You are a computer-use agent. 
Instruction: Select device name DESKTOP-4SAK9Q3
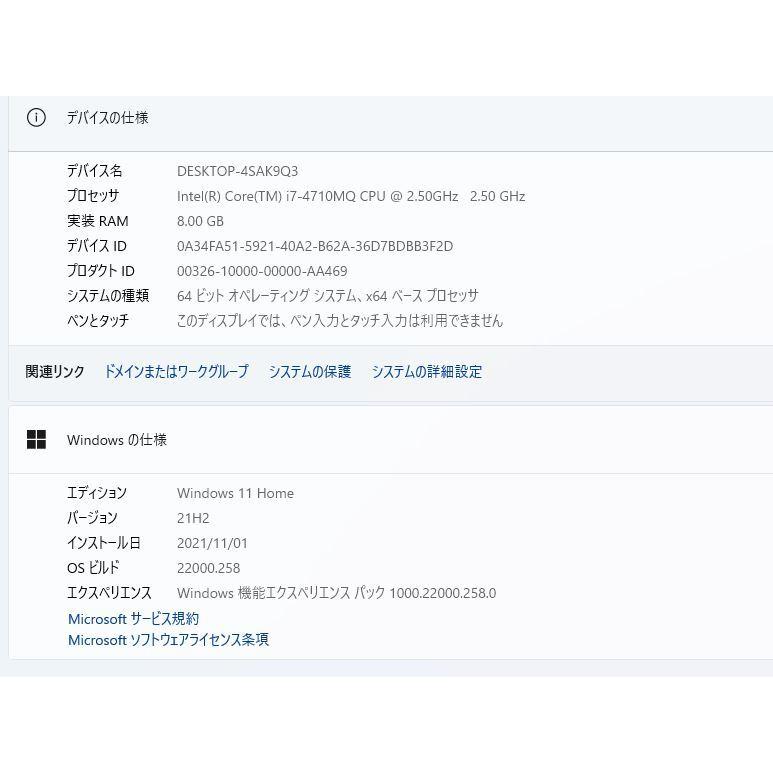[238, 171]
